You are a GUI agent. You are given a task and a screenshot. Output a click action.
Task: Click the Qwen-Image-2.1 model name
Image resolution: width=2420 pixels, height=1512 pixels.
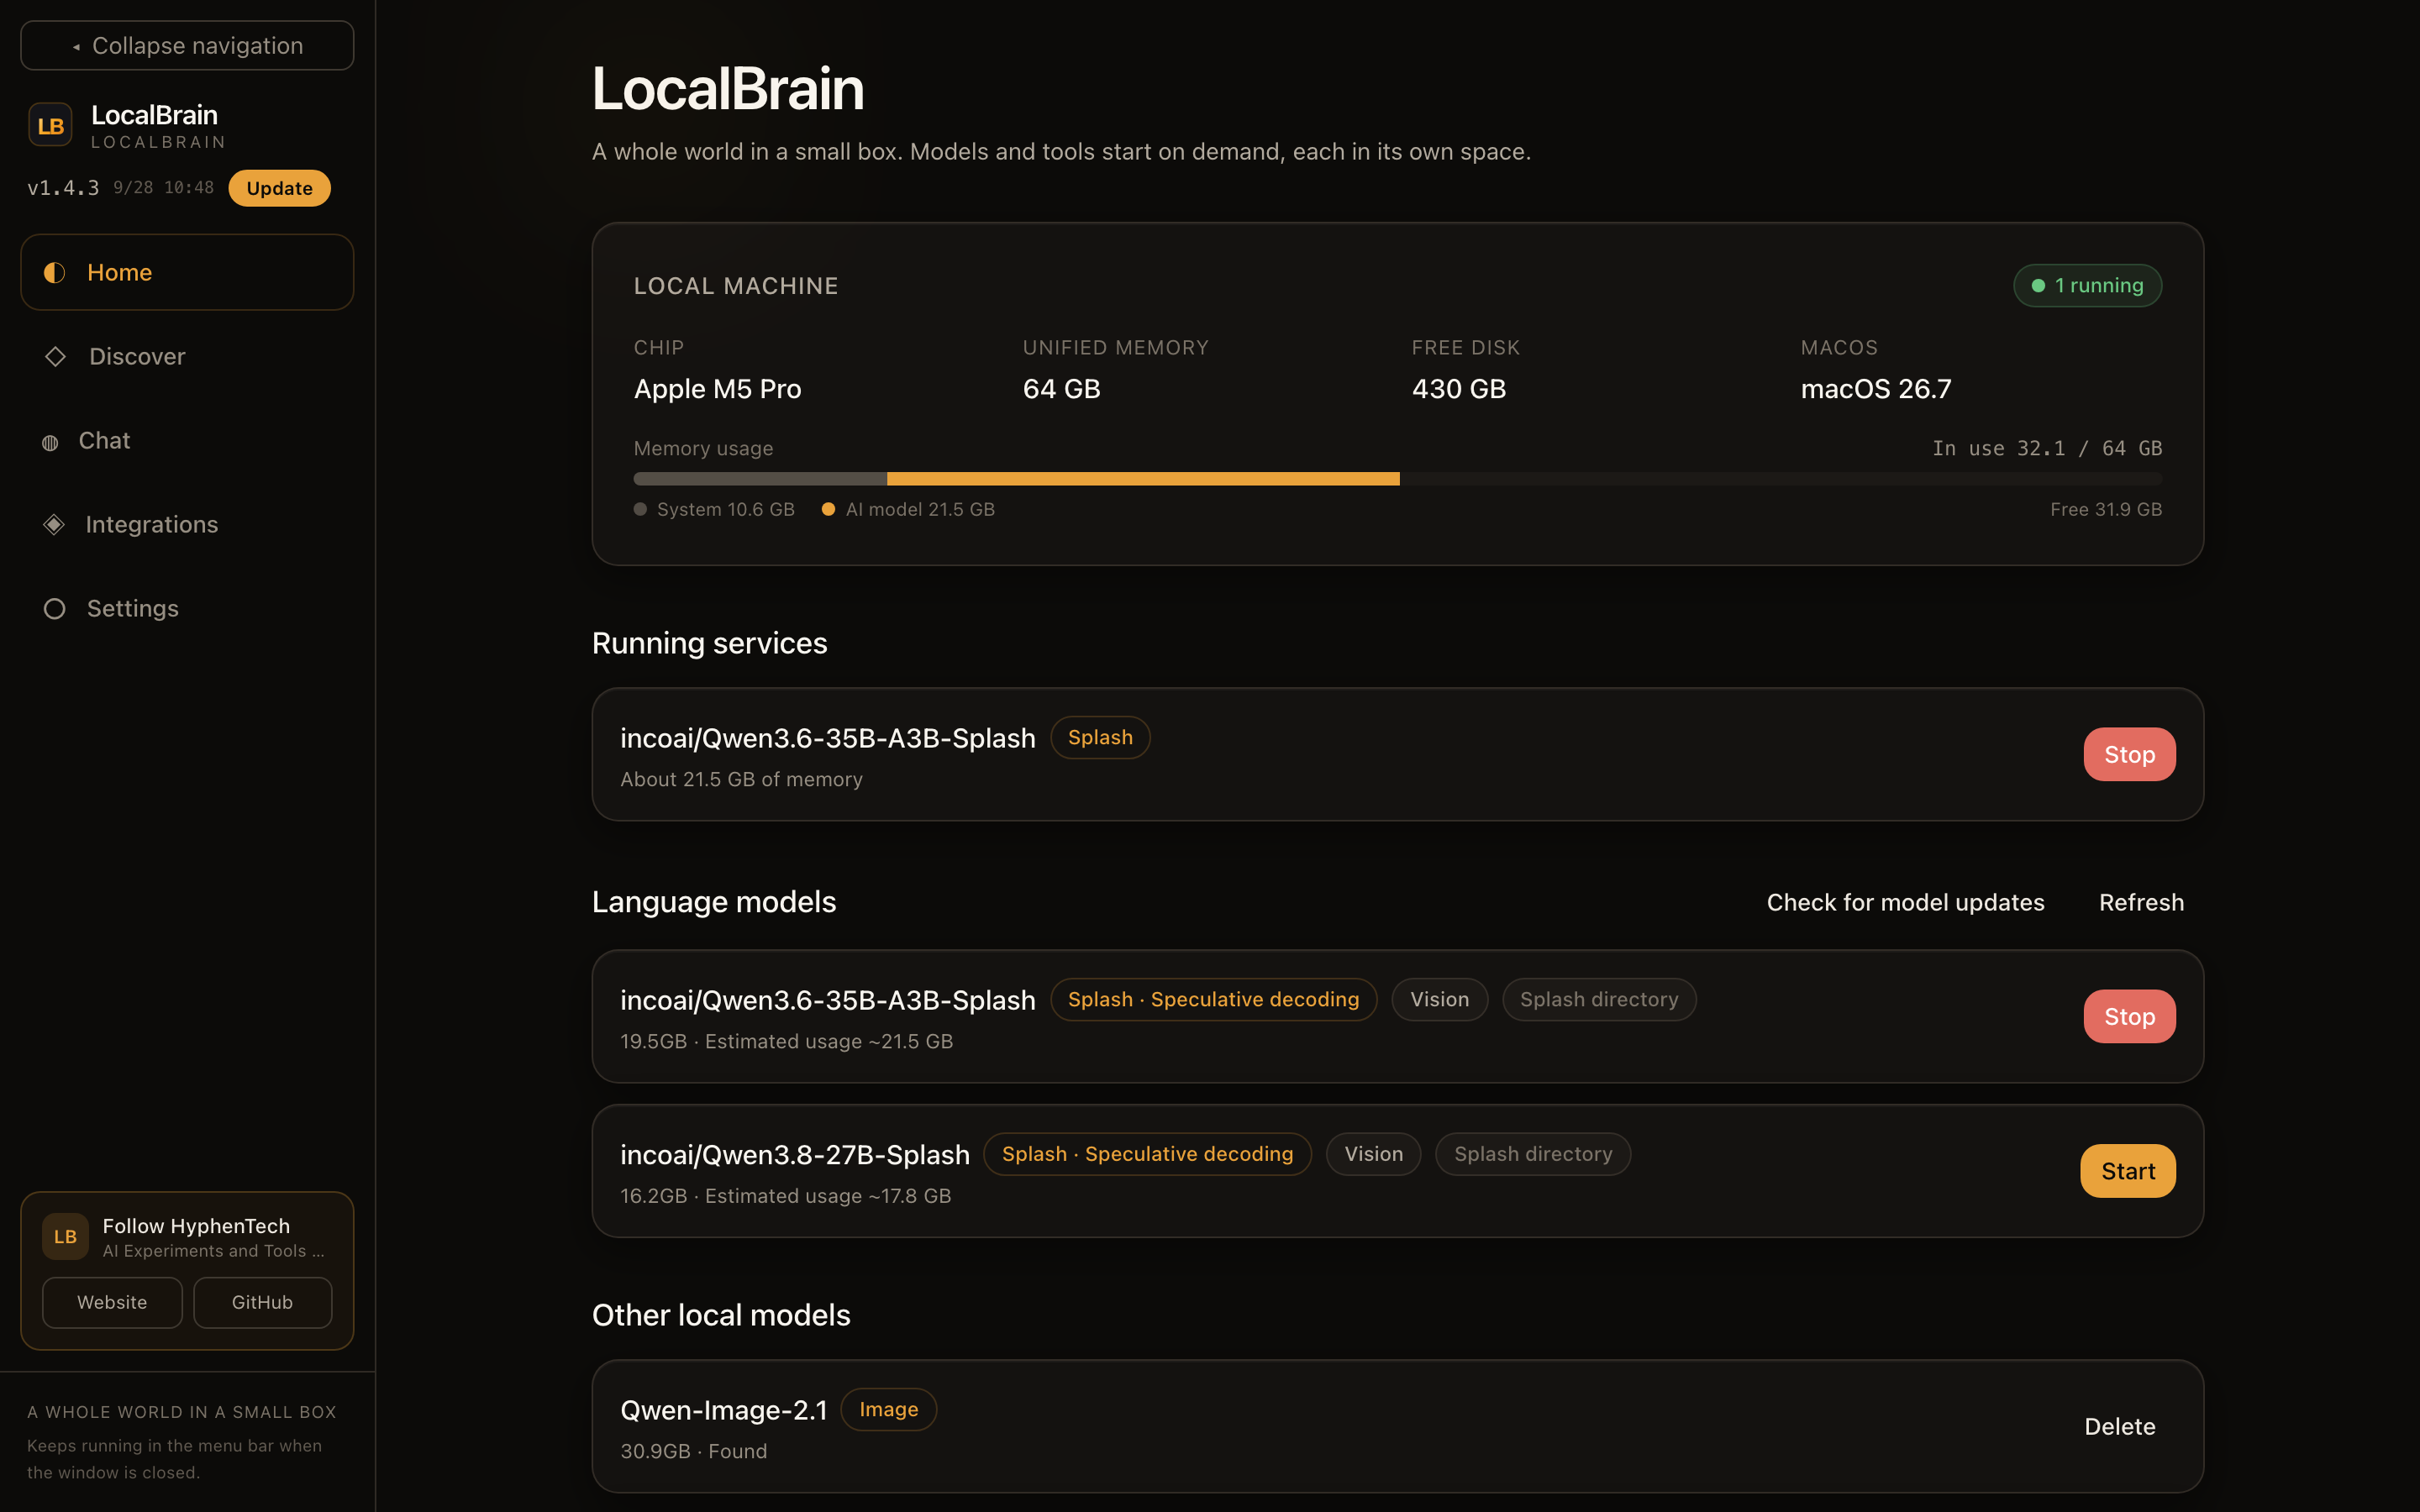(x=724, y=1410)
